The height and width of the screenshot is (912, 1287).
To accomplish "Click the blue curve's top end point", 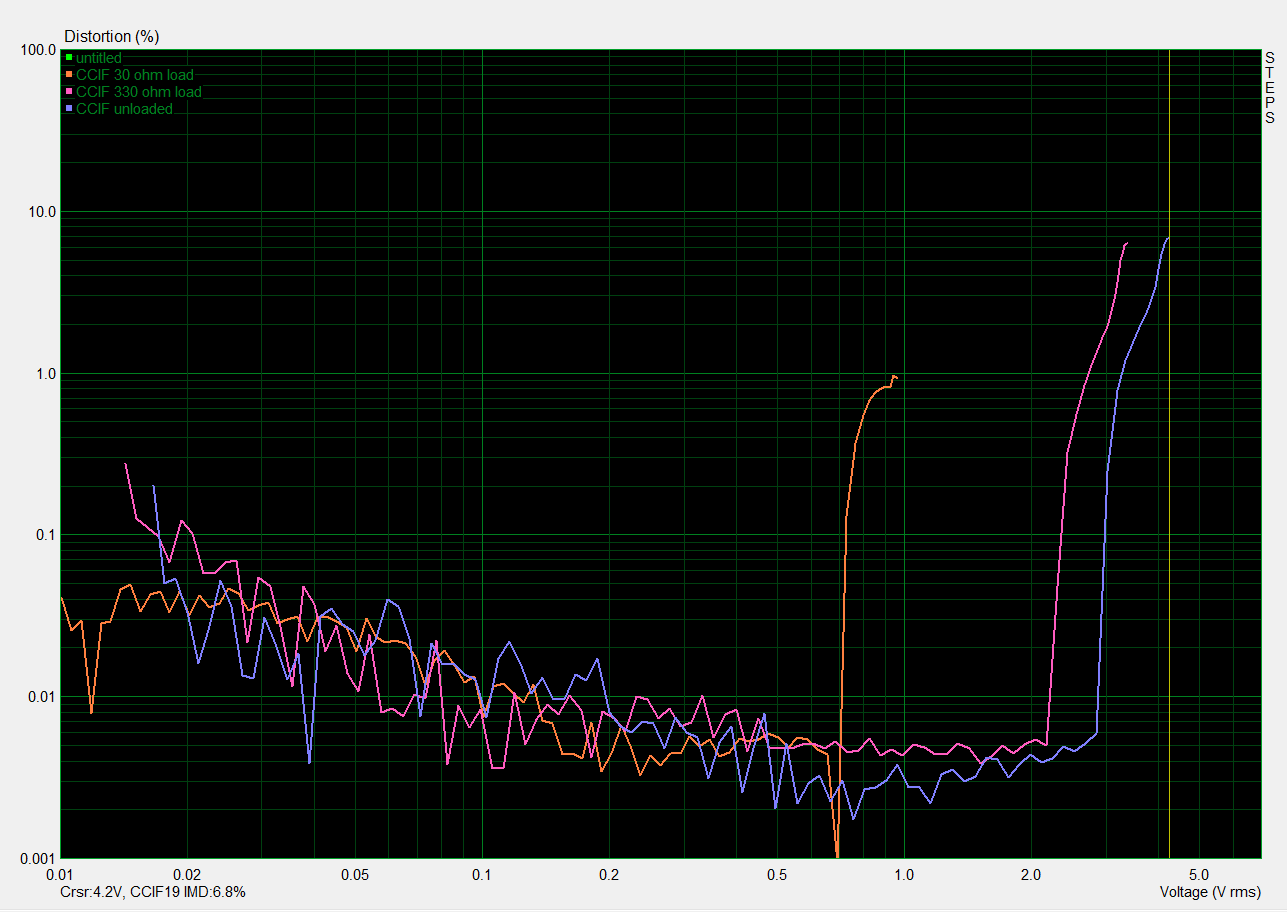I will pyautogui.click(x=1167, y=238).
